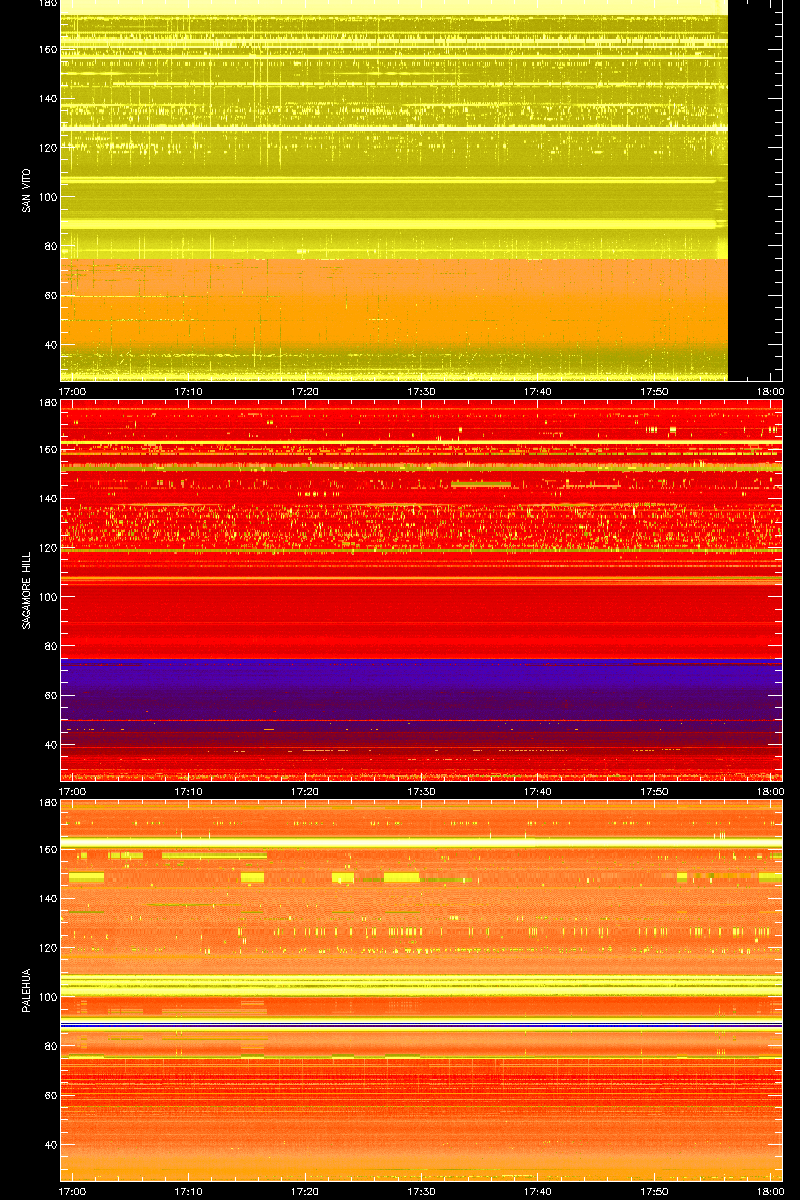The image size is (800, 1200).
Task: Click the 80 frequency label on San Vito axis
Action: tap(49, 246)
